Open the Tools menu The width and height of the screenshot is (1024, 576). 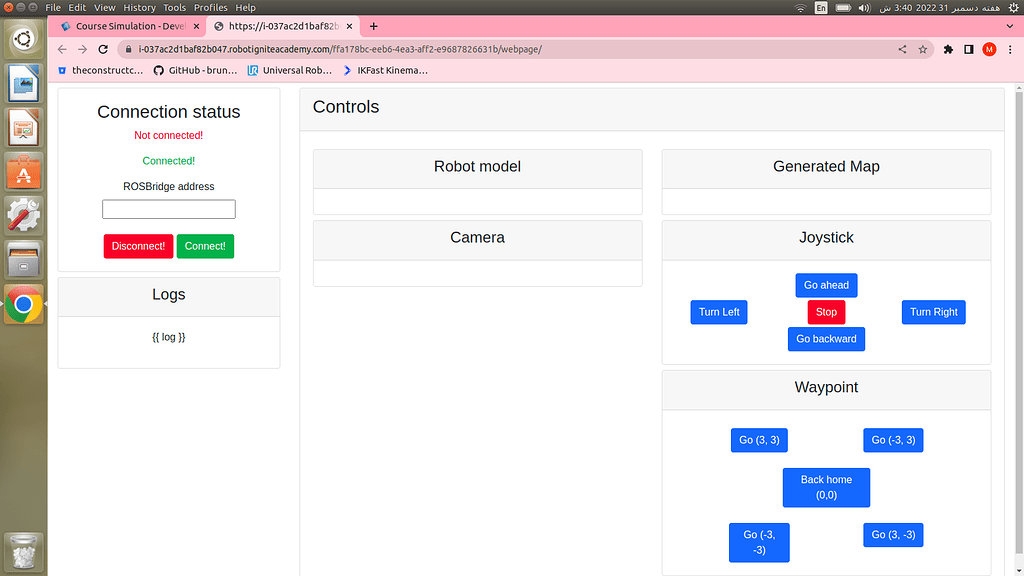pos(174,8)
